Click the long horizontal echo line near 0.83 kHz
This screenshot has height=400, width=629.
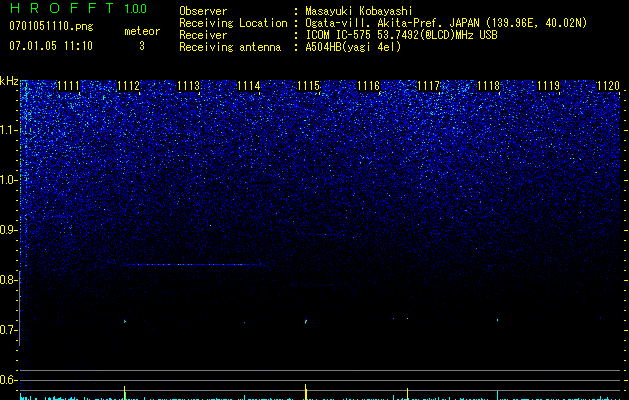194,264
